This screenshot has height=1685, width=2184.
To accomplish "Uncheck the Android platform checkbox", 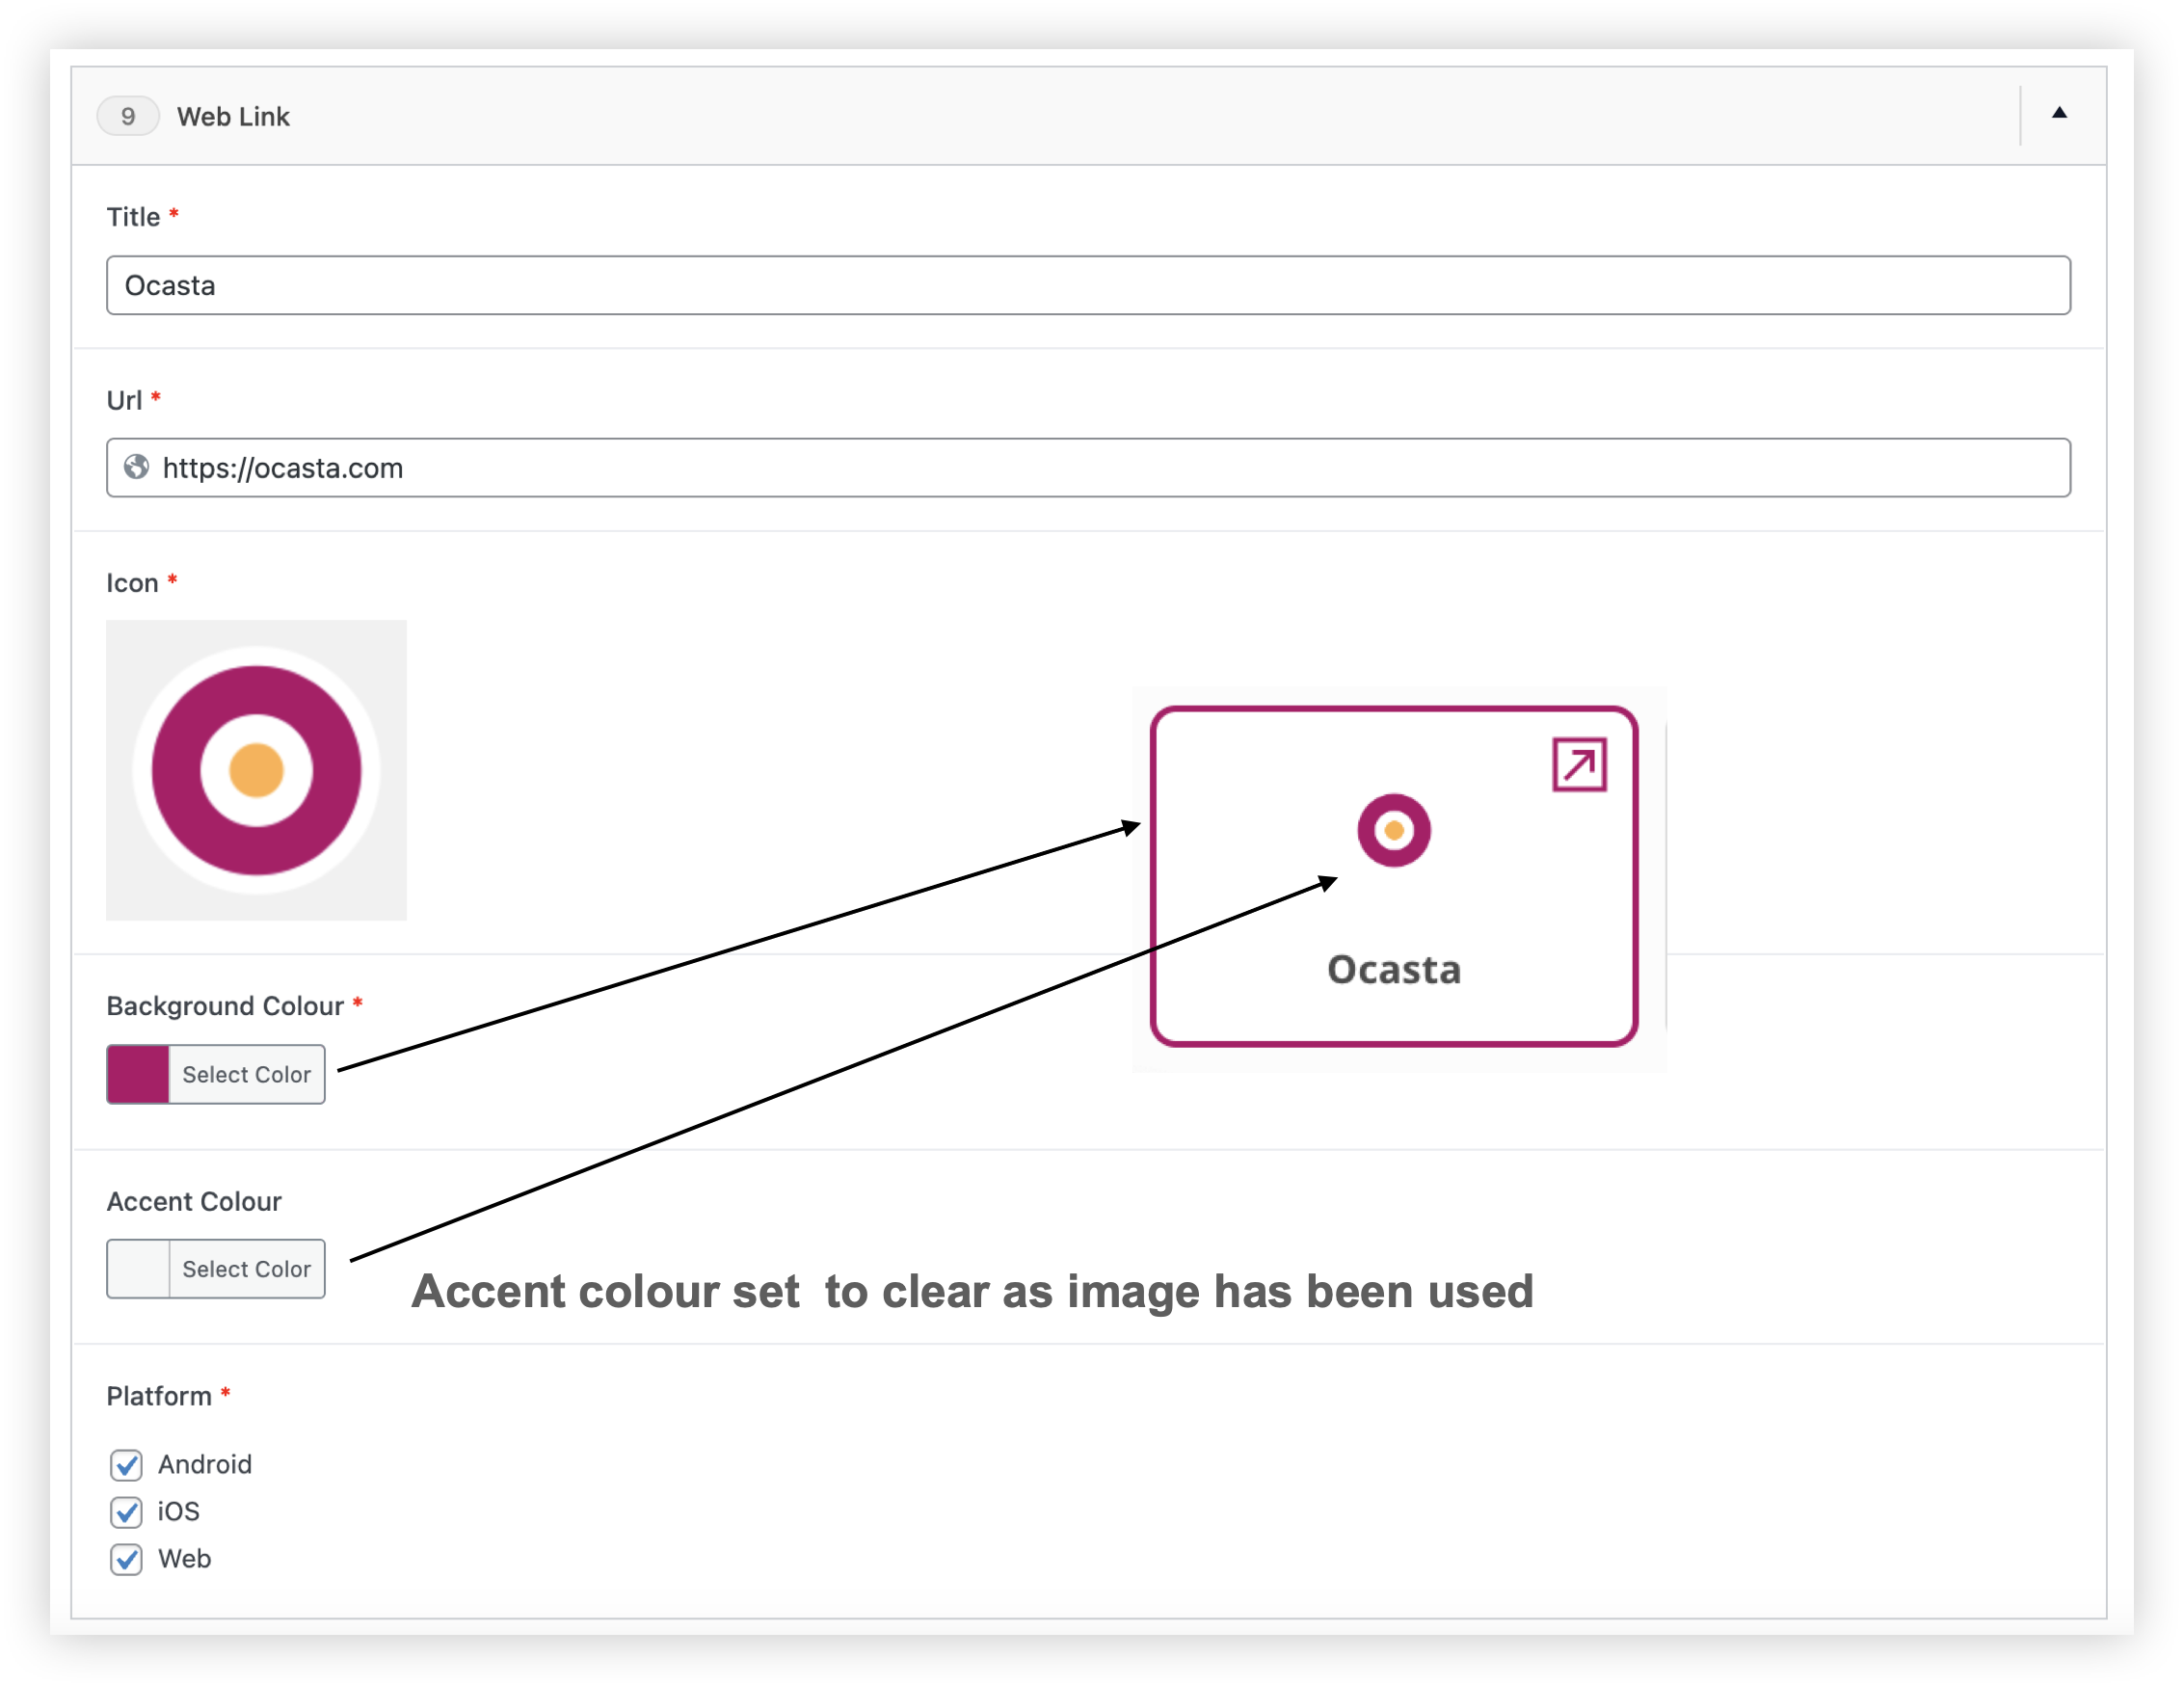I will coord(126,1465).
